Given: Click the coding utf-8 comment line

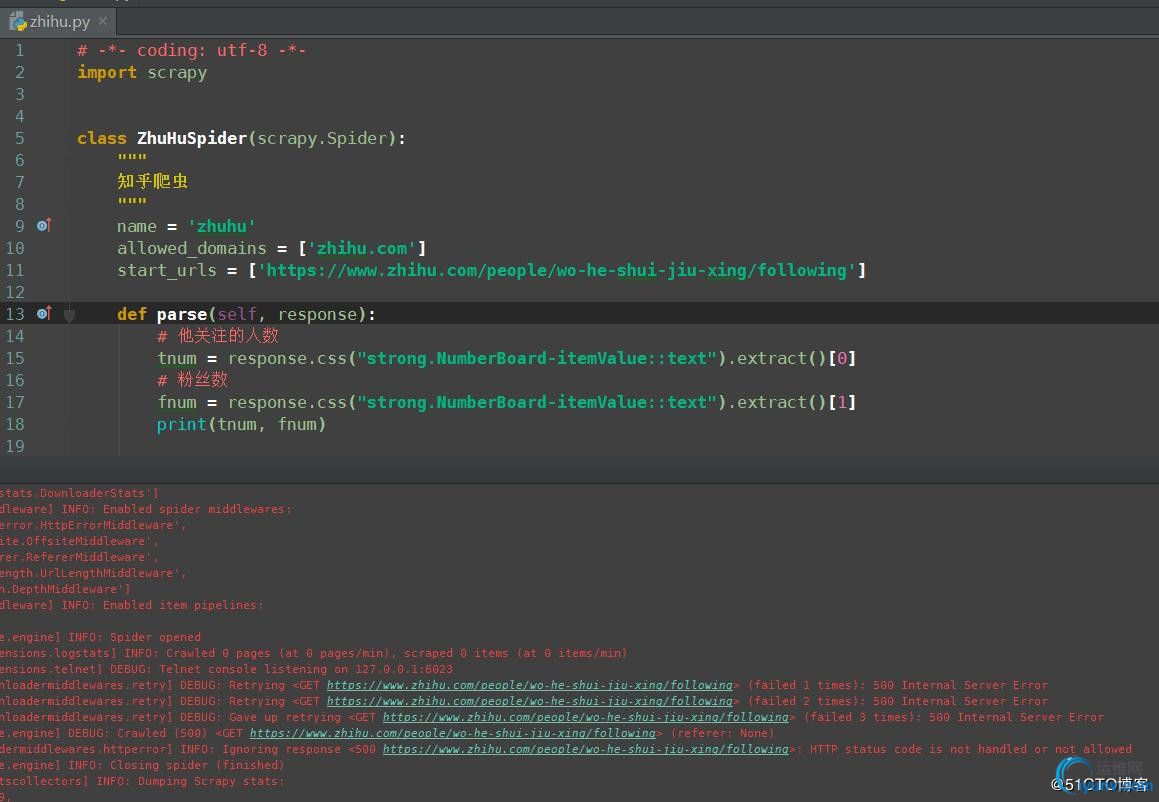Looking at the screenshot, I should pyautogui.click(x=191, y=50).
